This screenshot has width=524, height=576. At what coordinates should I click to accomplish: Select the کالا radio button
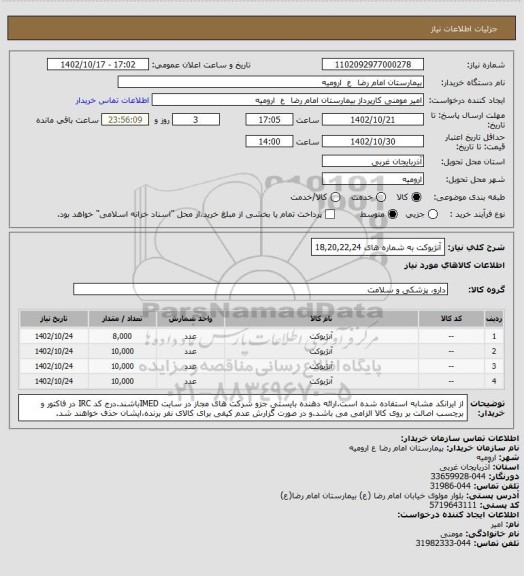[x=416, y=197]
